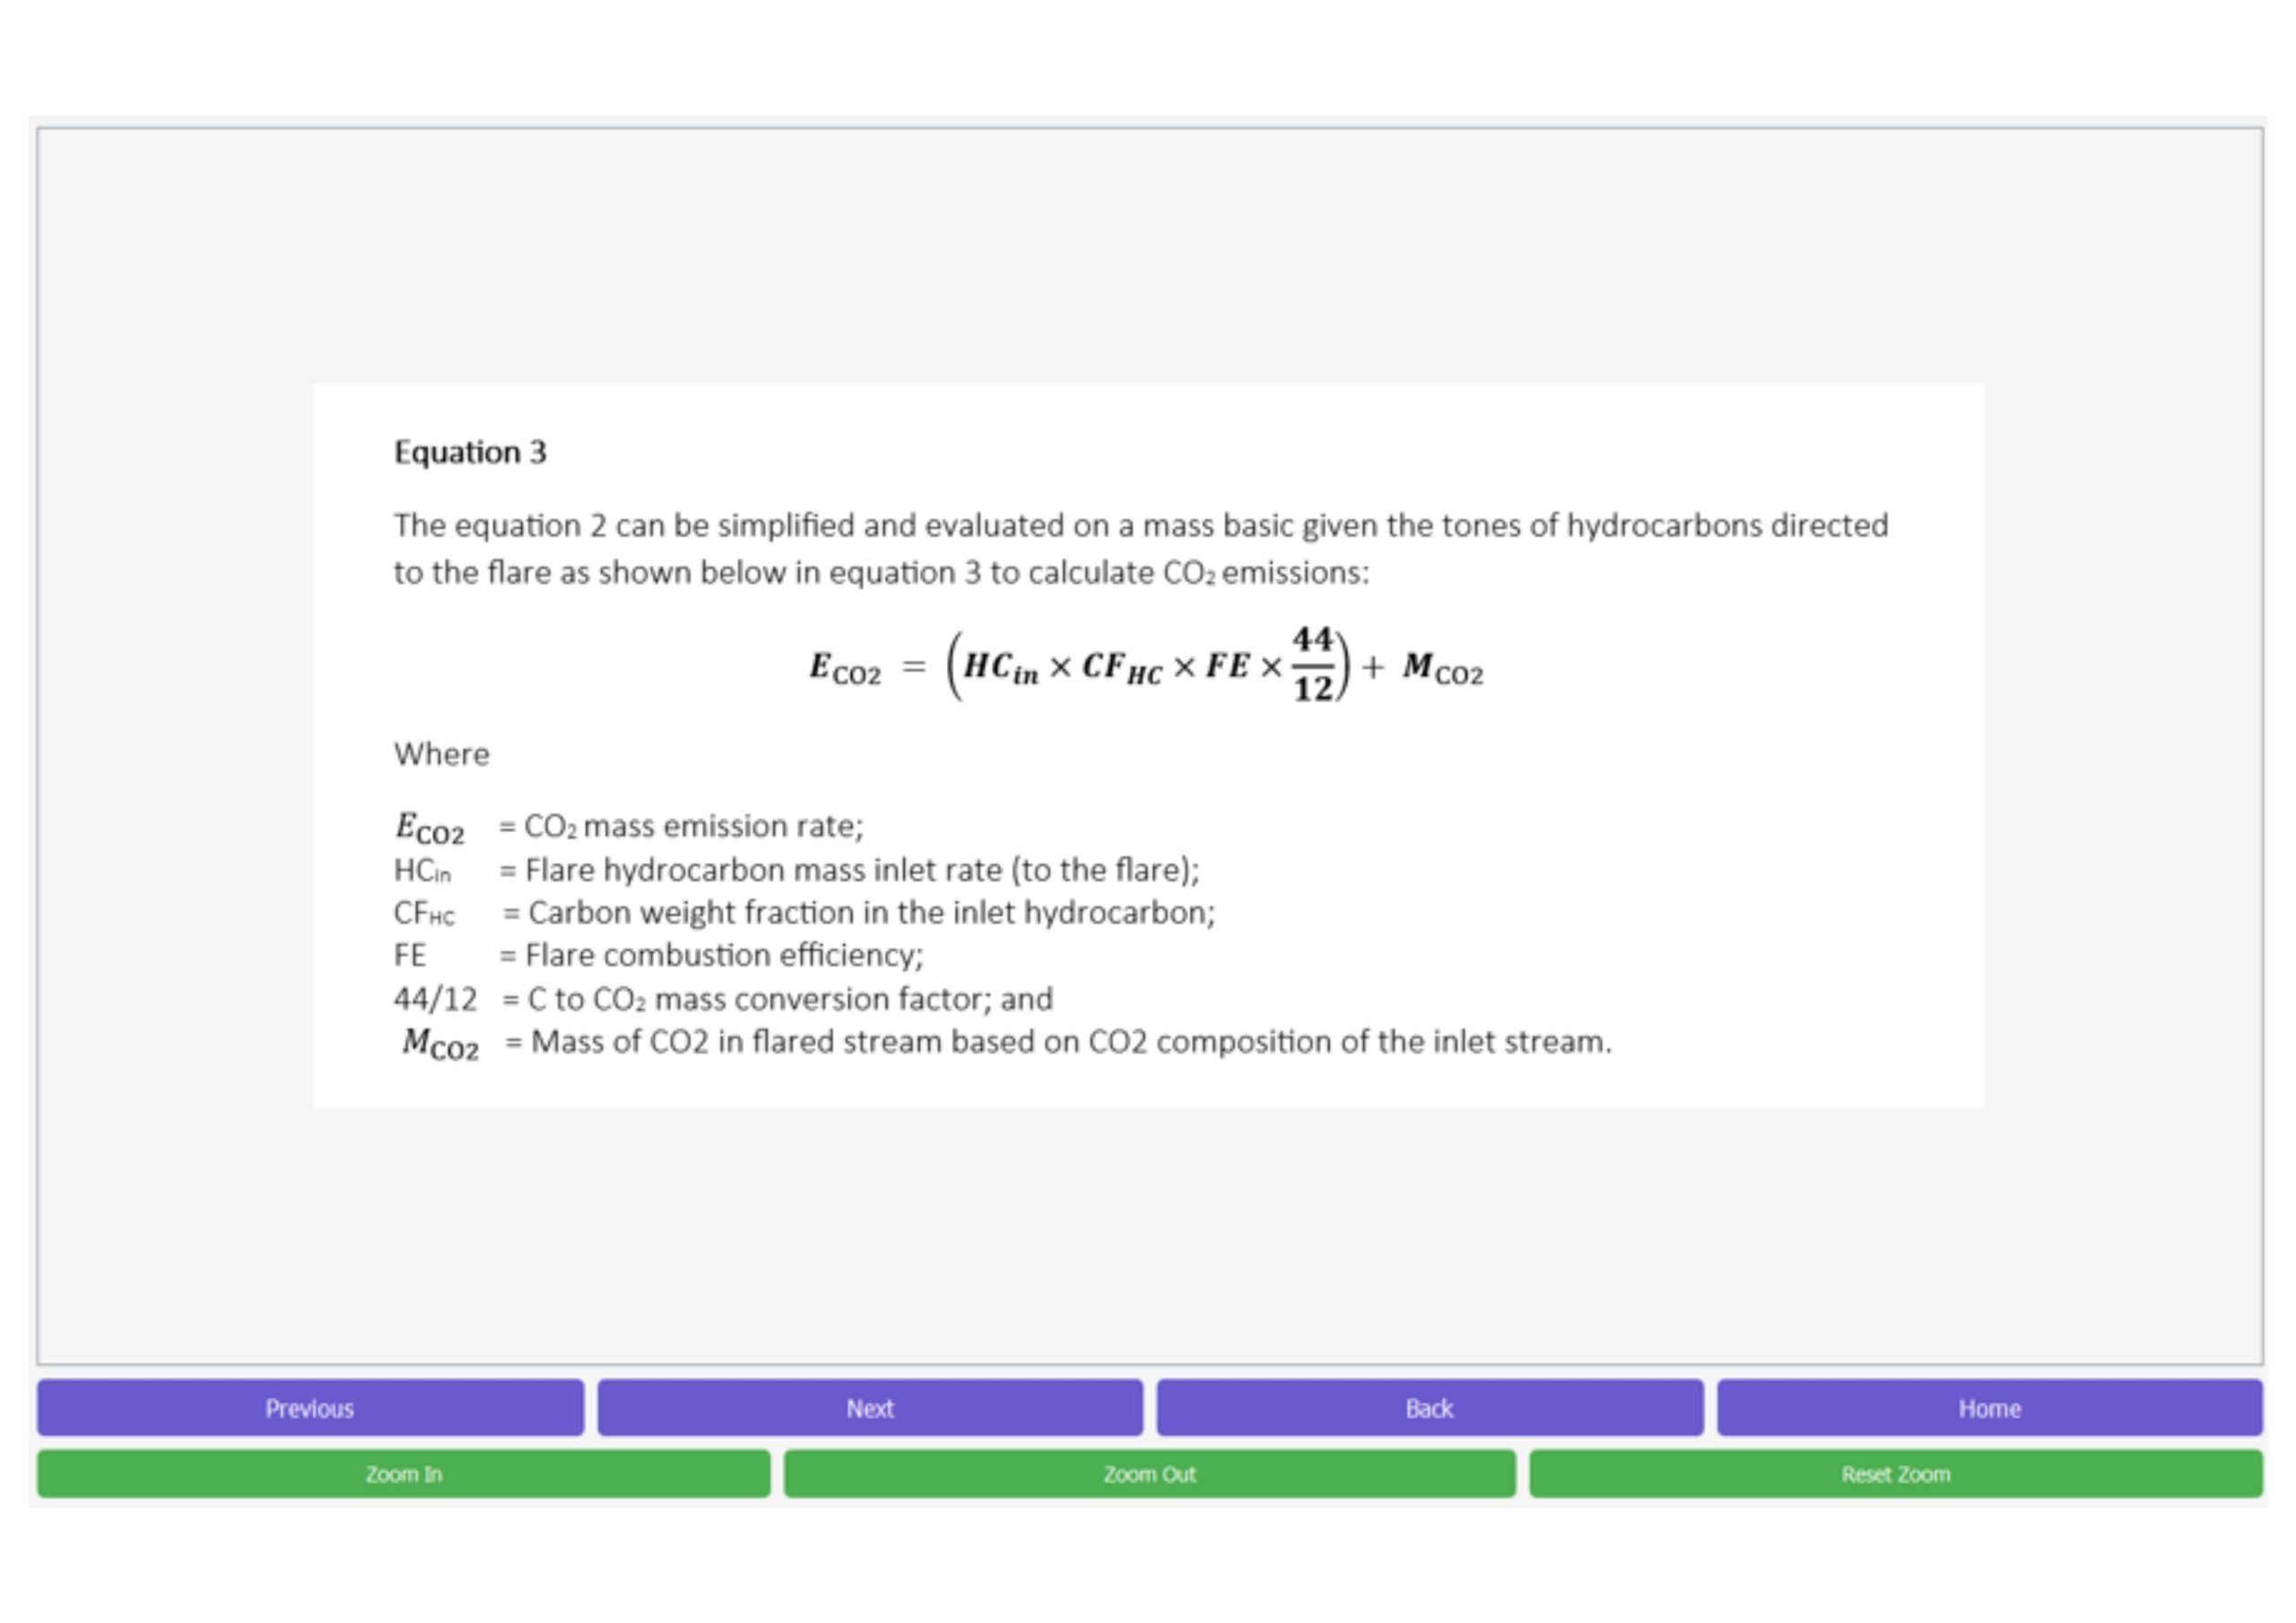Select the HCin term in the equation
Screen dimensions: 2296x1623
coord(1000,668)
